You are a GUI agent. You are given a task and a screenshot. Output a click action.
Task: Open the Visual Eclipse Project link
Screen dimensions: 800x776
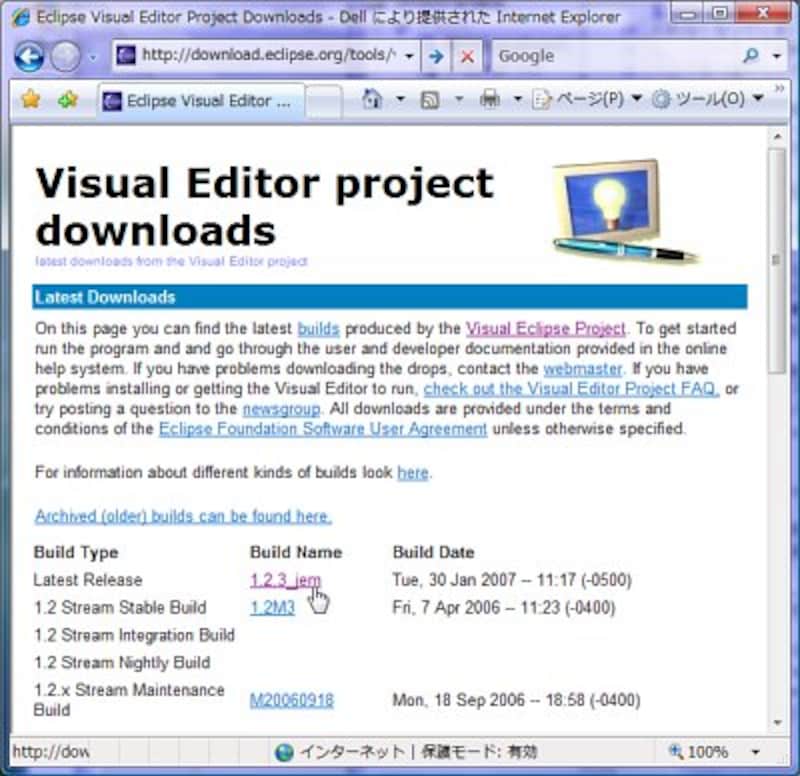545,329
